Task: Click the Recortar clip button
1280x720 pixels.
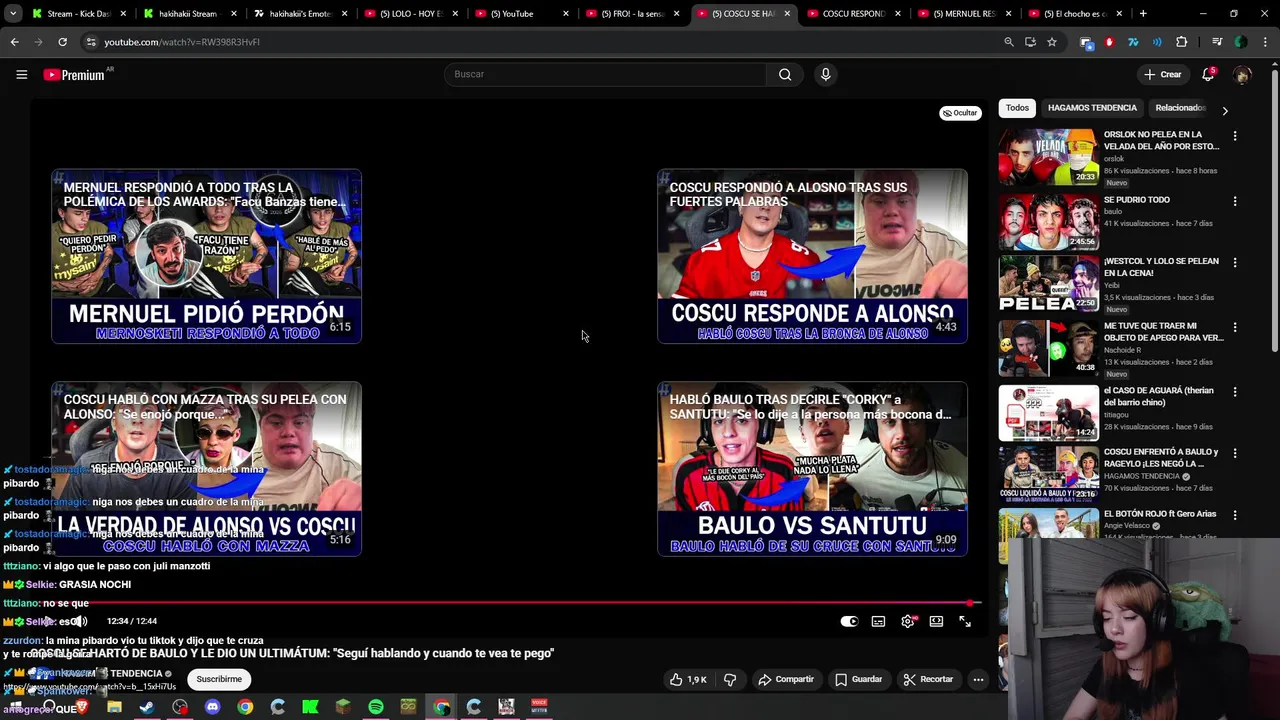Action: pyautogui.click(x=929, y=679)
